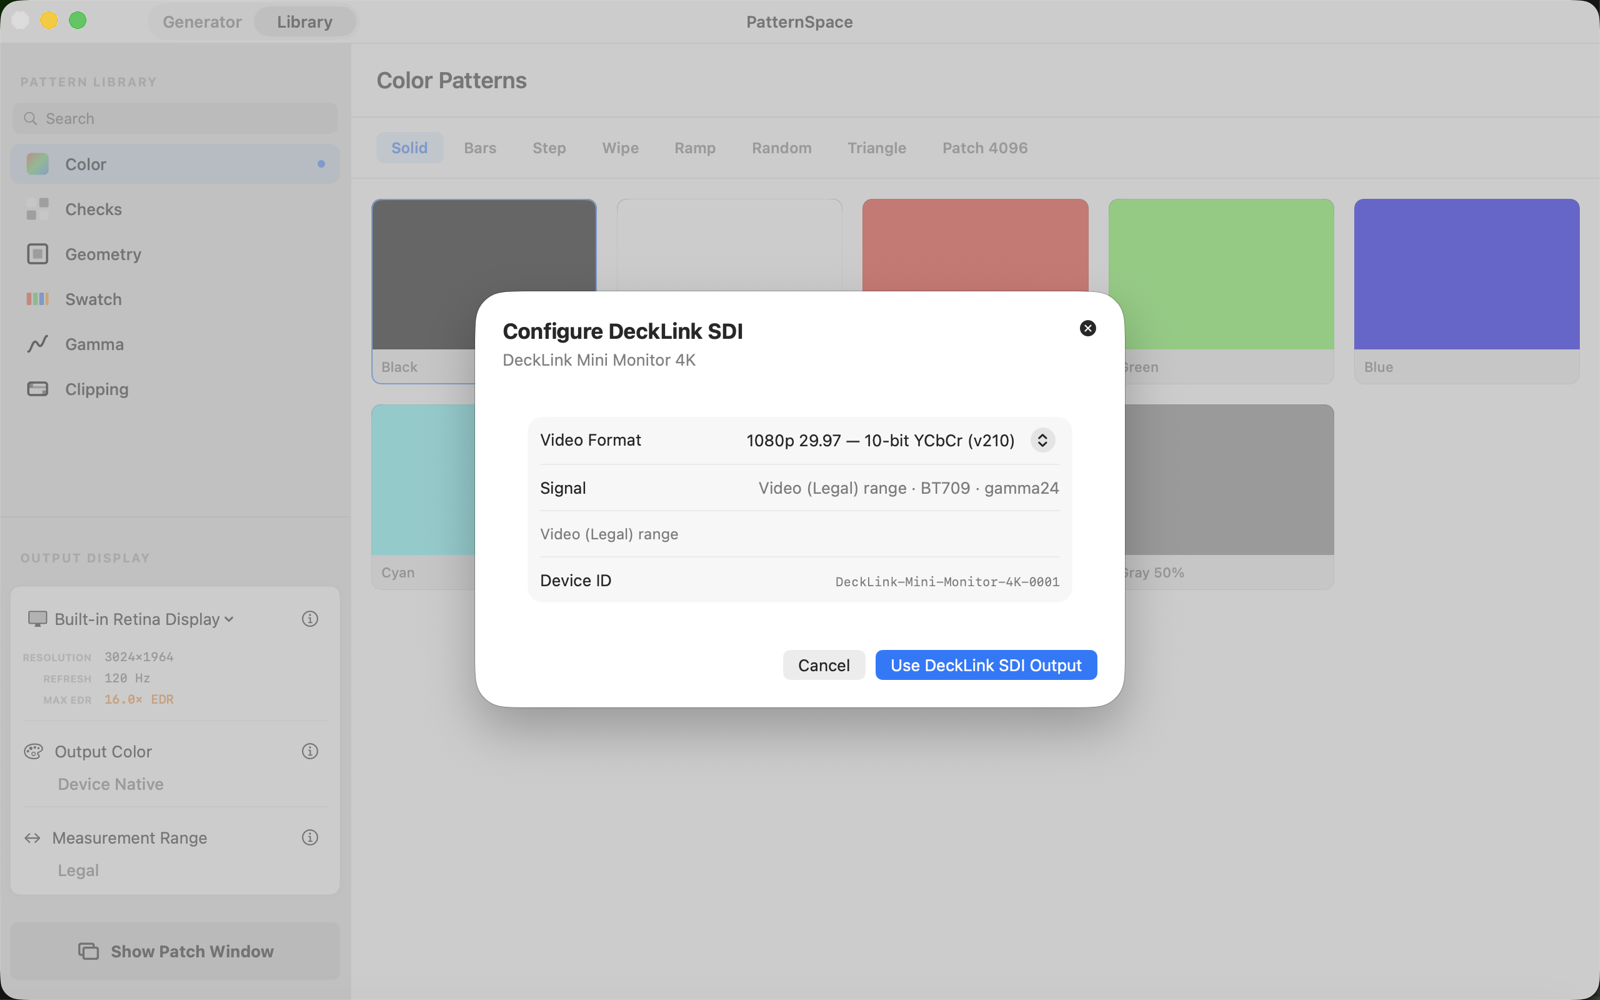Cancel the DeckLink configuration
This screenshot has width=1600, height=1000.
(x=824, y=665)
